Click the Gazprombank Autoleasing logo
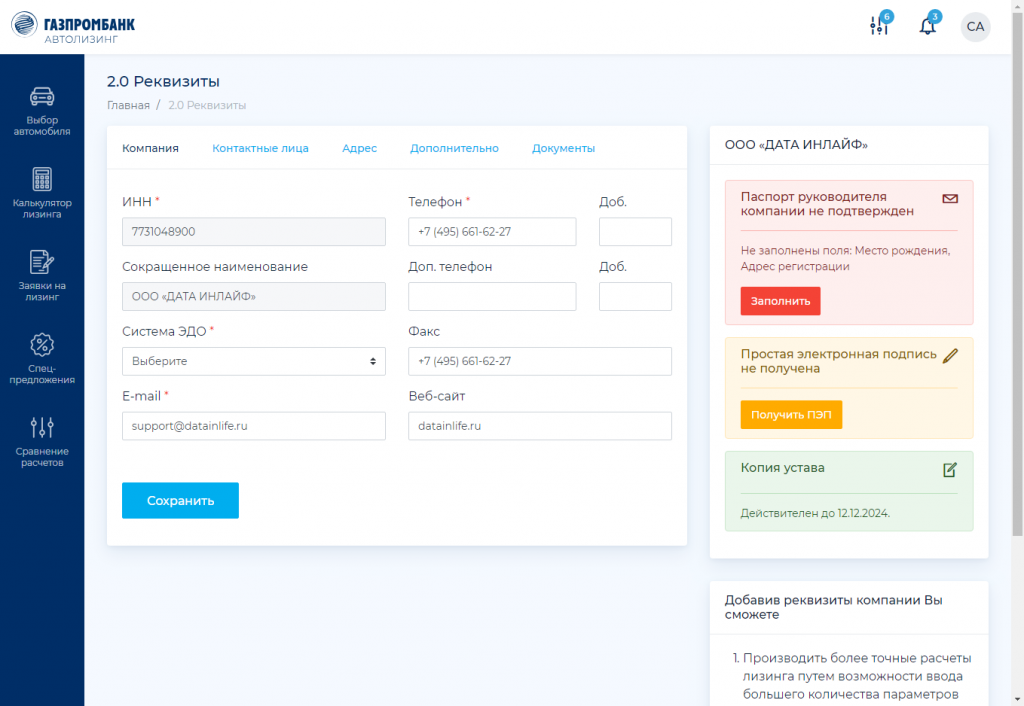 click(73, 27)
